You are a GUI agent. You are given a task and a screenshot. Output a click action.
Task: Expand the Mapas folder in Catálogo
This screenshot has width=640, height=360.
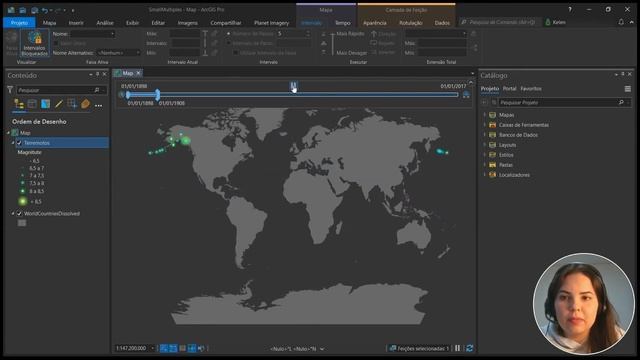point(485,115)
